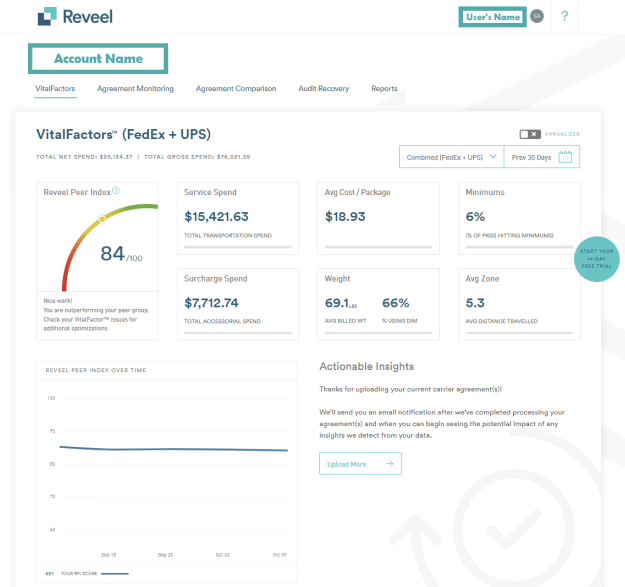Click the Upload More button
Image resolution: width=625 pixels, height=587 pixels.
pos(360,463)
